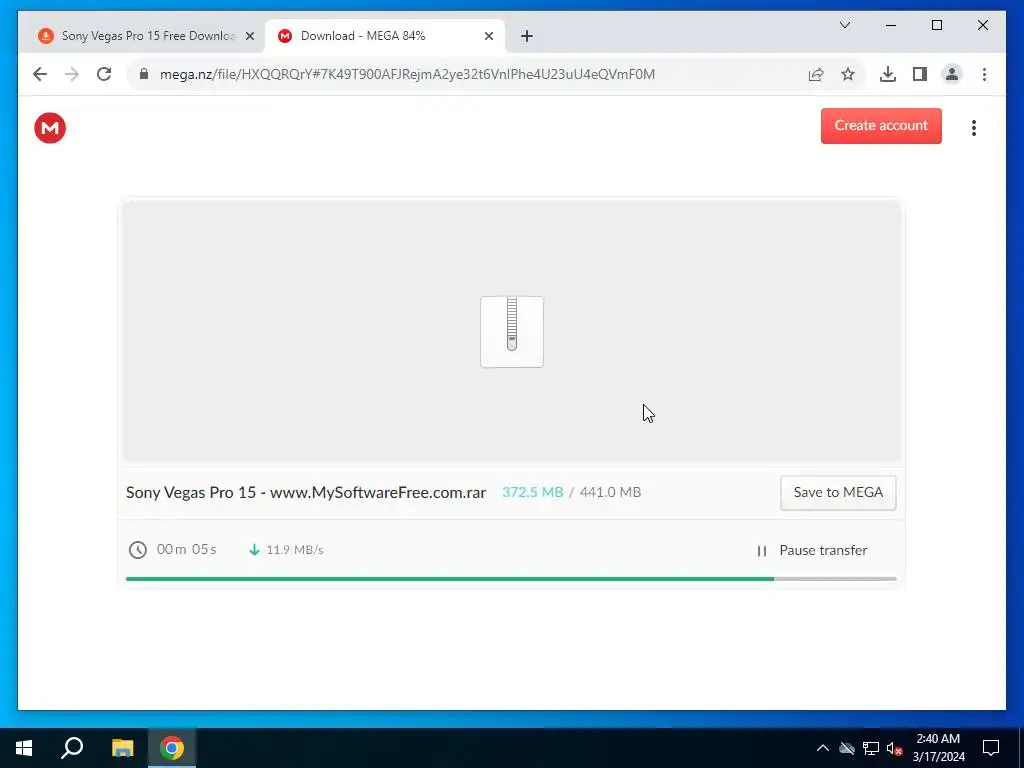The height and width of the screenshot is (768, 1024).
Task: Open the notification center icon
Action: point(991,748)
